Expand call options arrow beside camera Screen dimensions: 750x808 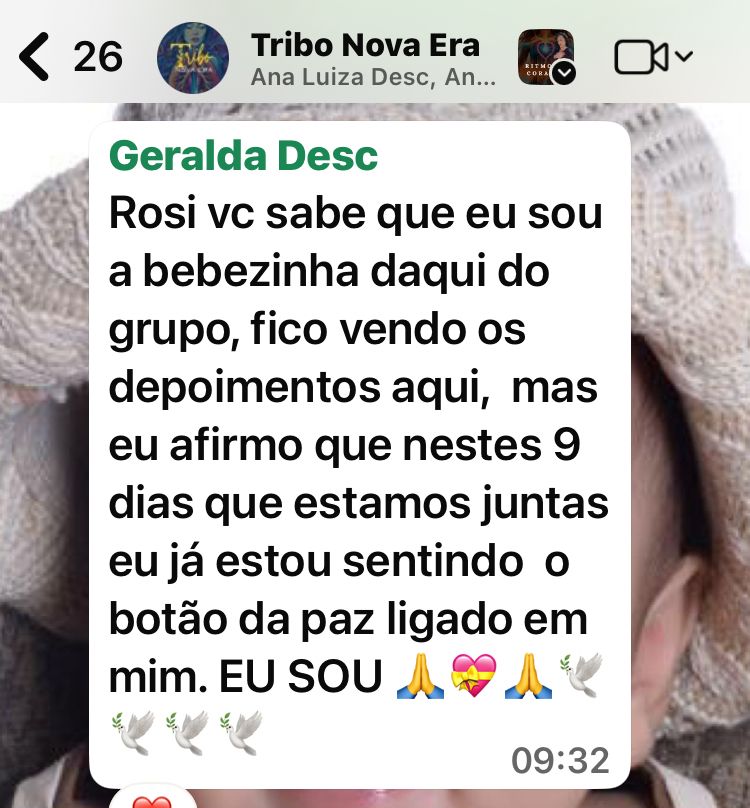click(684, 55)
